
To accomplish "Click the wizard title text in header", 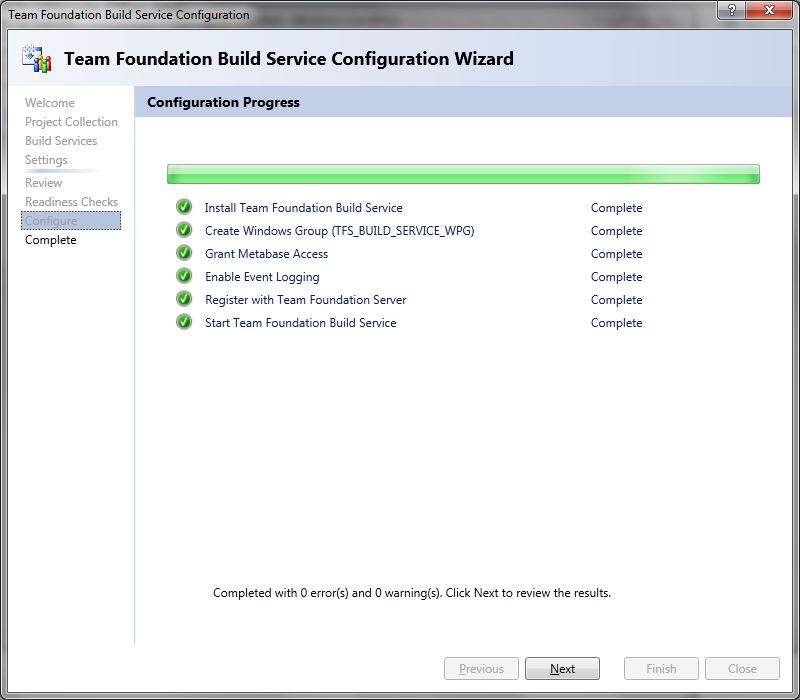I will coord(289,59).
